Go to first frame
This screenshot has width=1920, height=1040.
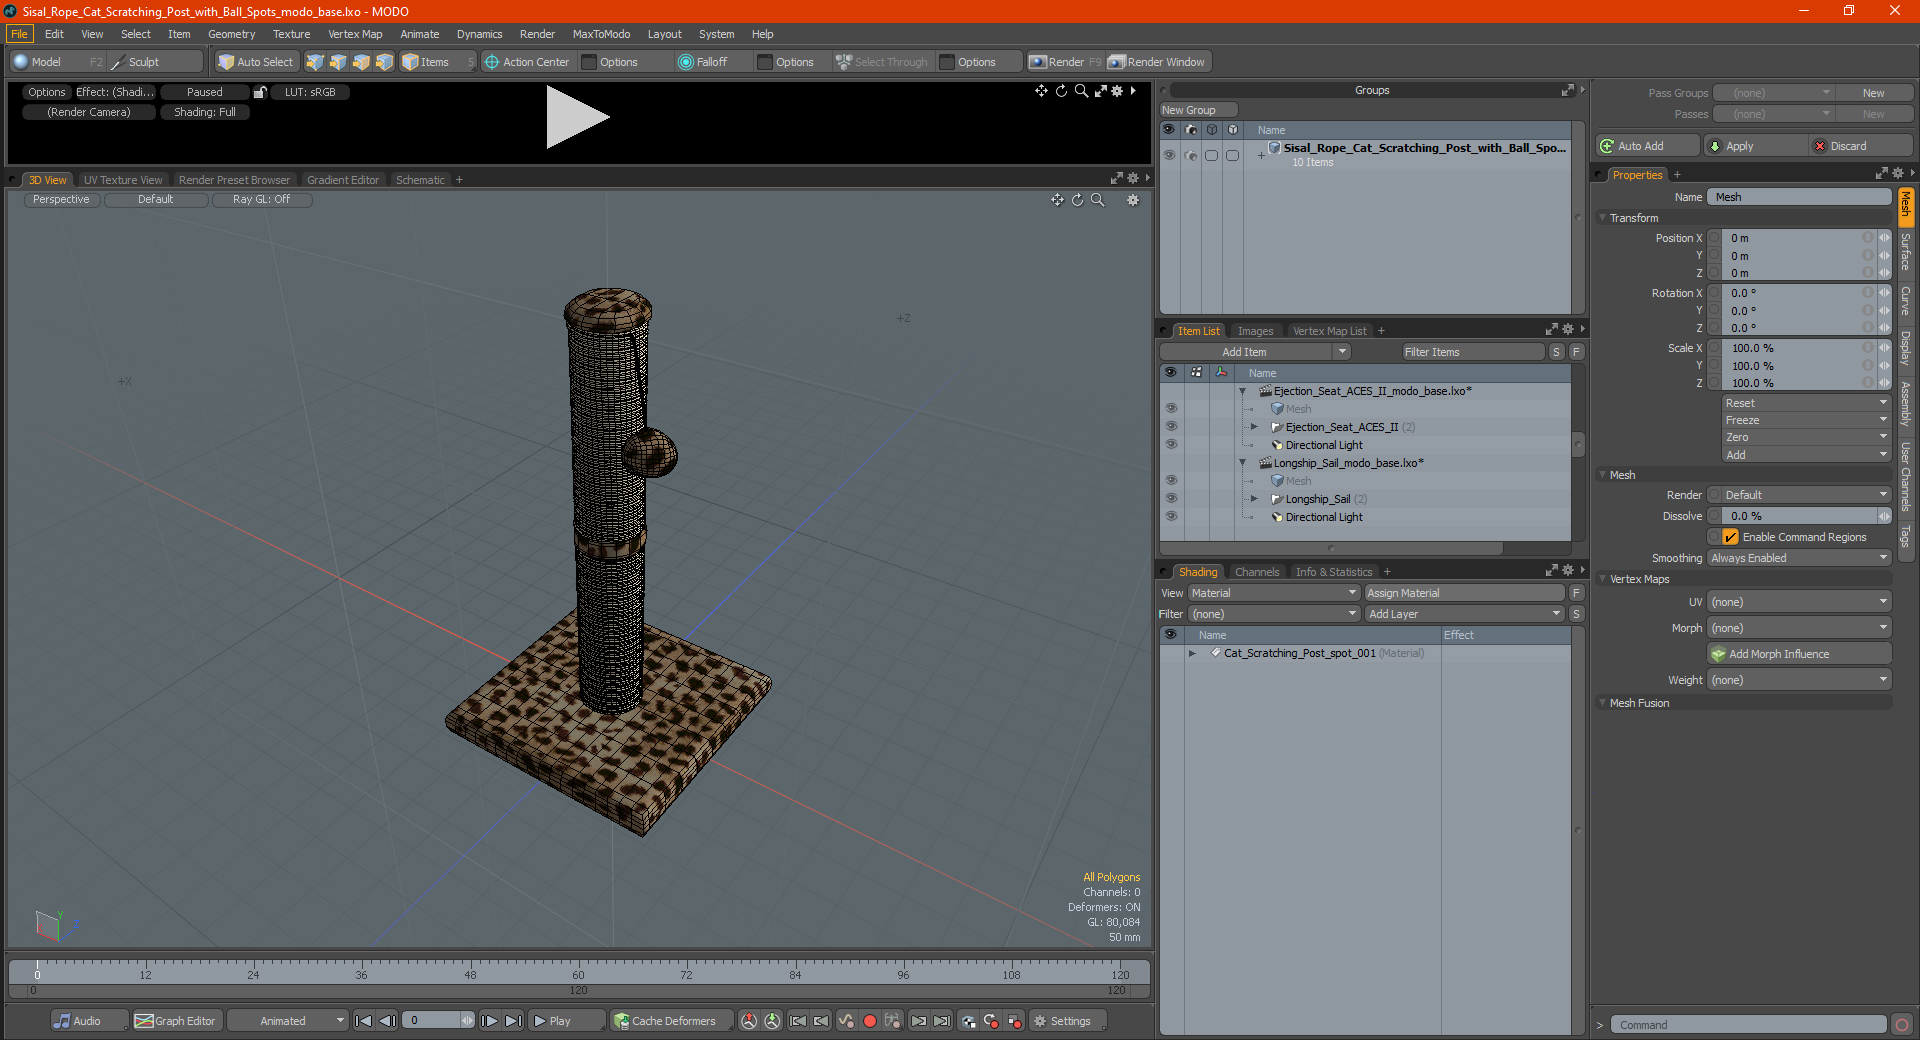coord(364,1021)
